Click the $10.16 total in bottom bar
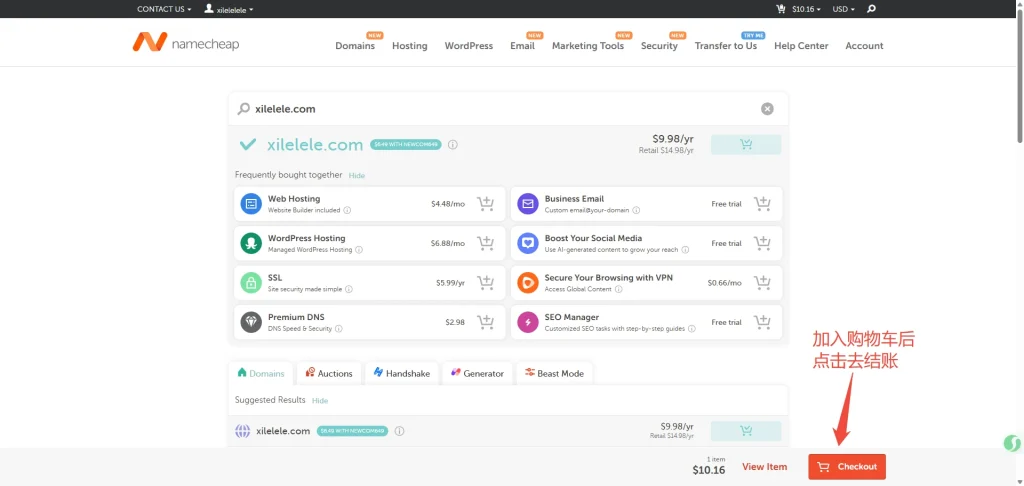 [709, 470]
